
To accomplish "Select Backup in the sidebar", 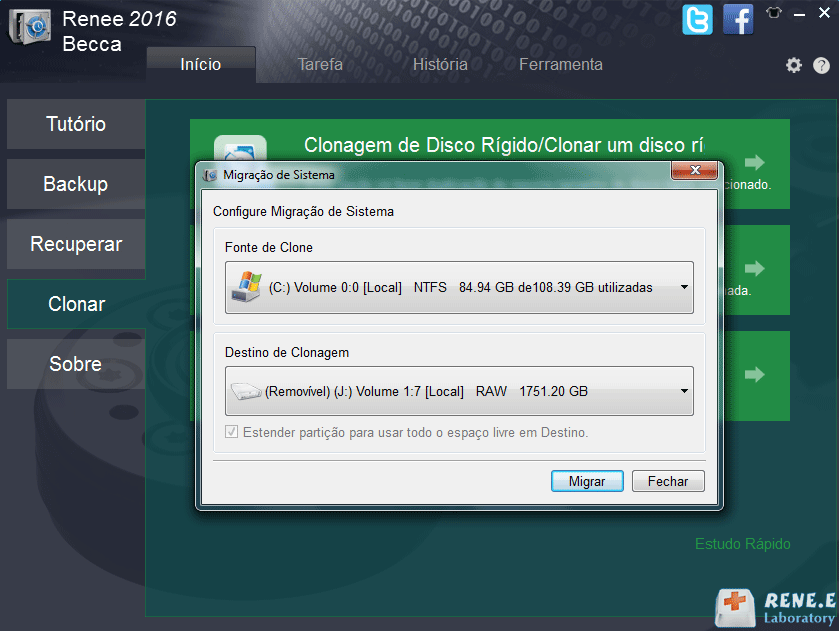I will tap(76, 184).
